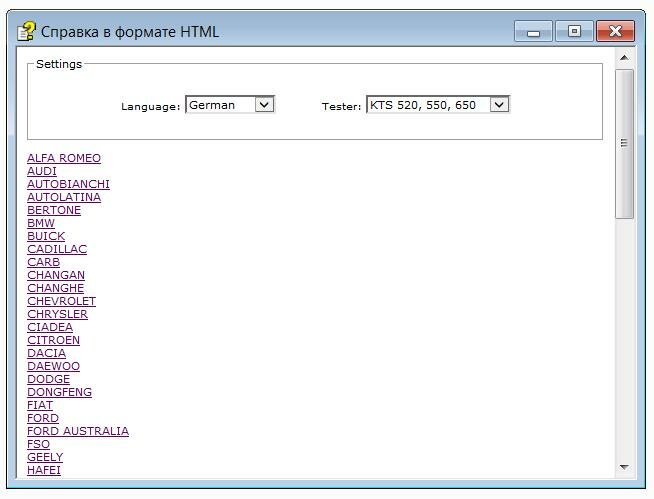
Task: Open the AUDI link
Action: coord(42,171)
